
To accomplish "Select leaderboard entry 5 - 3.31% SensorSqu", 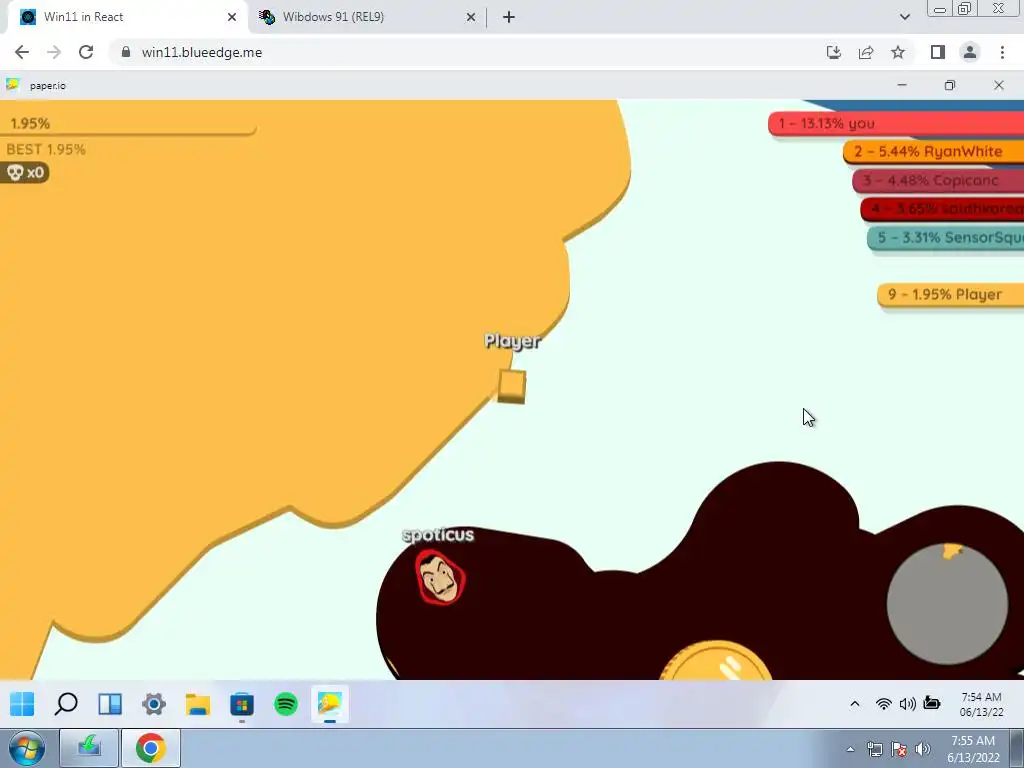I will 946,238.
